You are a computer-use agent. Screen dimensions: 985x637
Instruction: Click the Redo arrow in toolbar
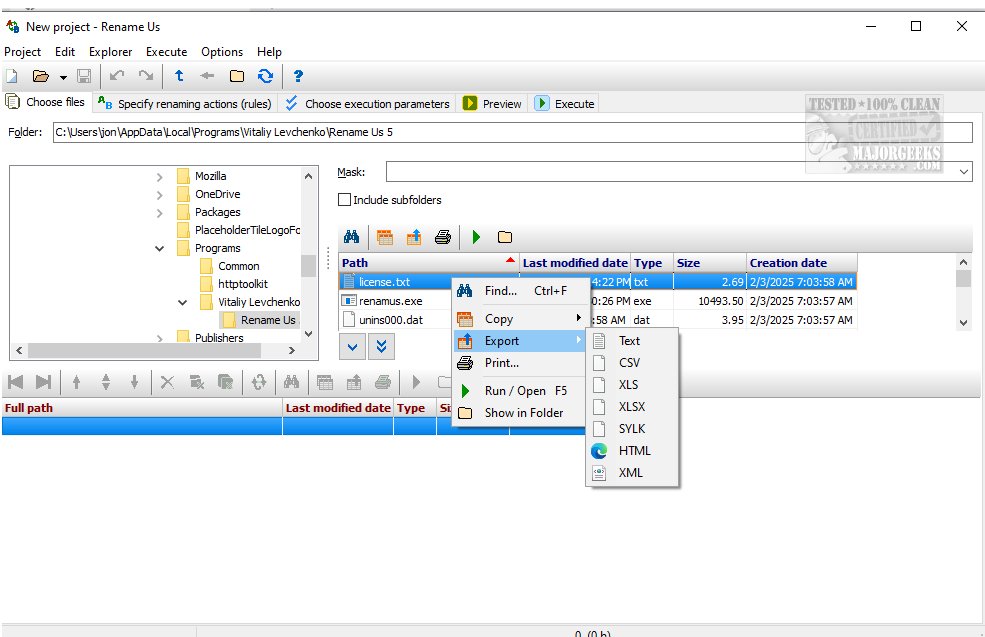[x=146, y=76]
